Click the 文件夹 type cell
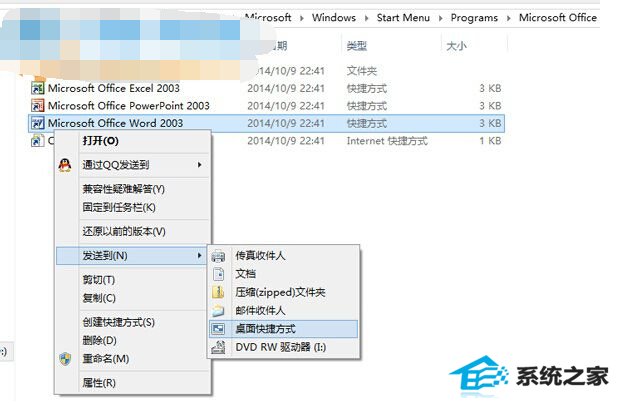The width and height of the screenshot is (617, 403). 362,71
